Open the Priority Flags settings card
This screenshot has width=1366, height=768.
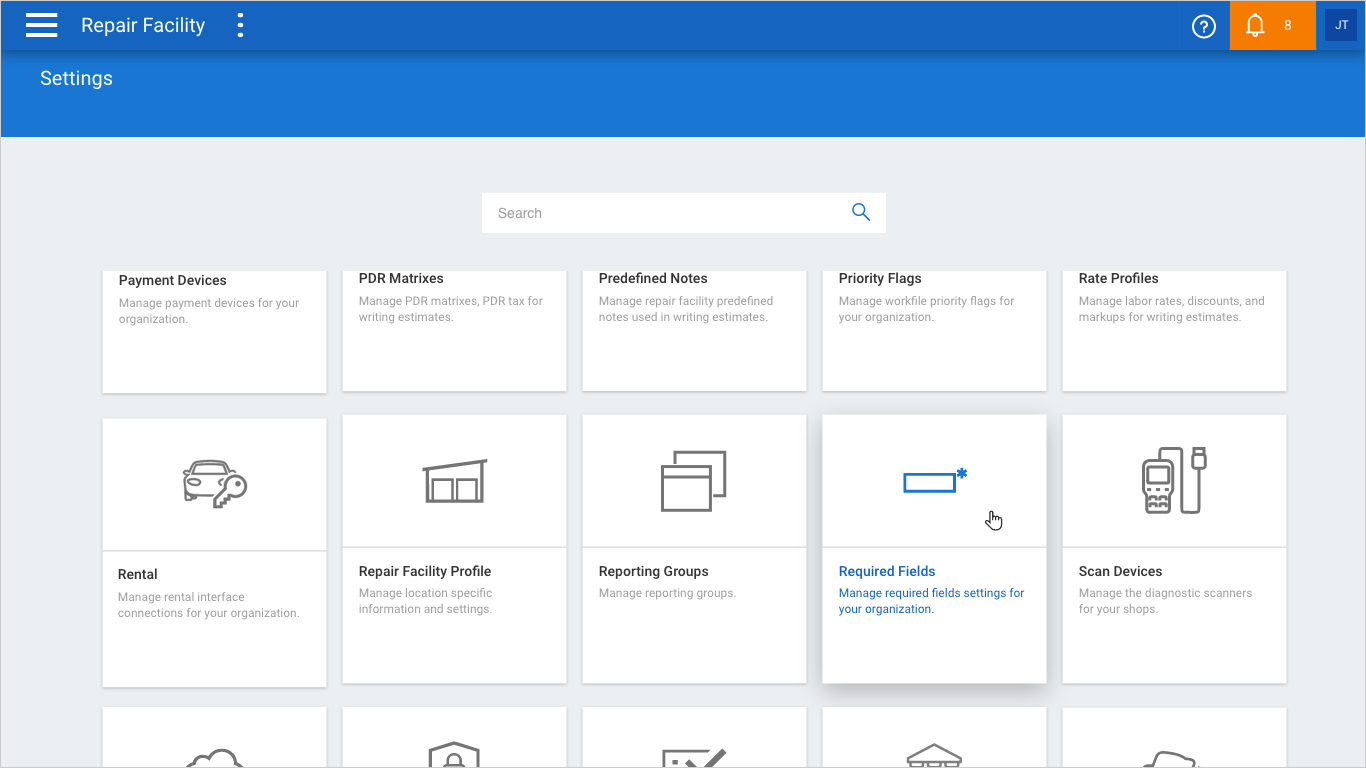[934, 331]
